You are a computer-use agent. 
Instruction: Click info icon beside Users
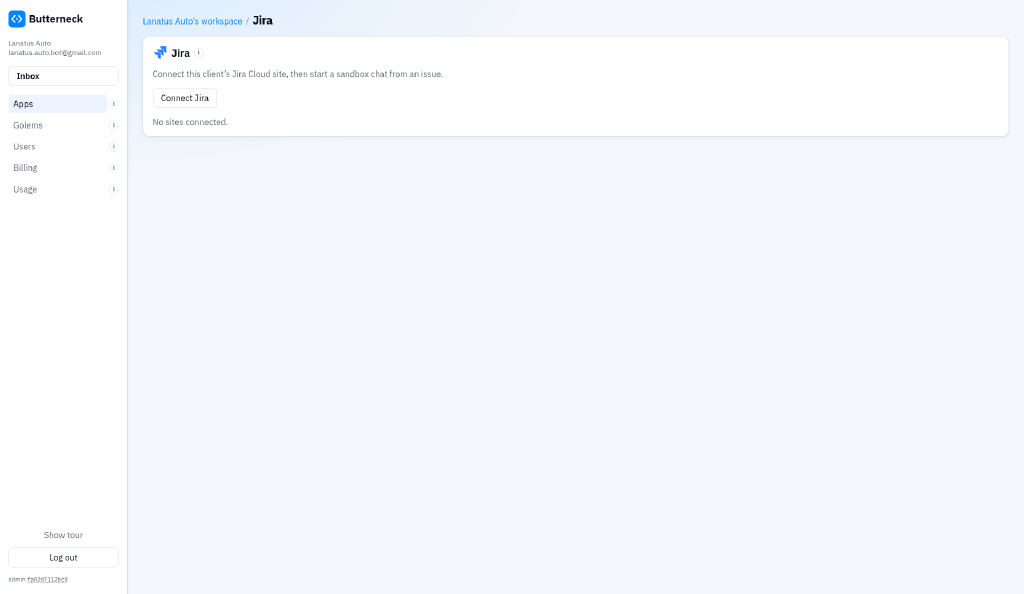click(114, 147)
